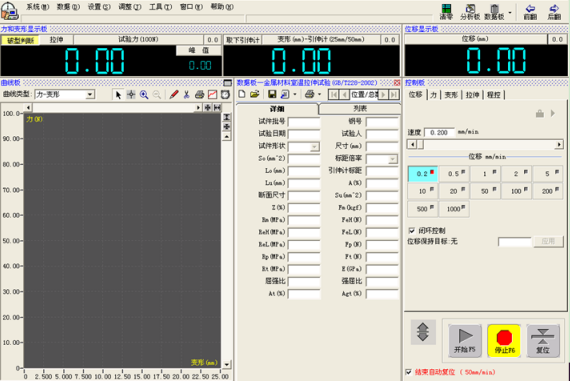The width and height of the screenshot is (570, 381).
Task: Open the 工具 menu
Action: [x=160, y=7]
